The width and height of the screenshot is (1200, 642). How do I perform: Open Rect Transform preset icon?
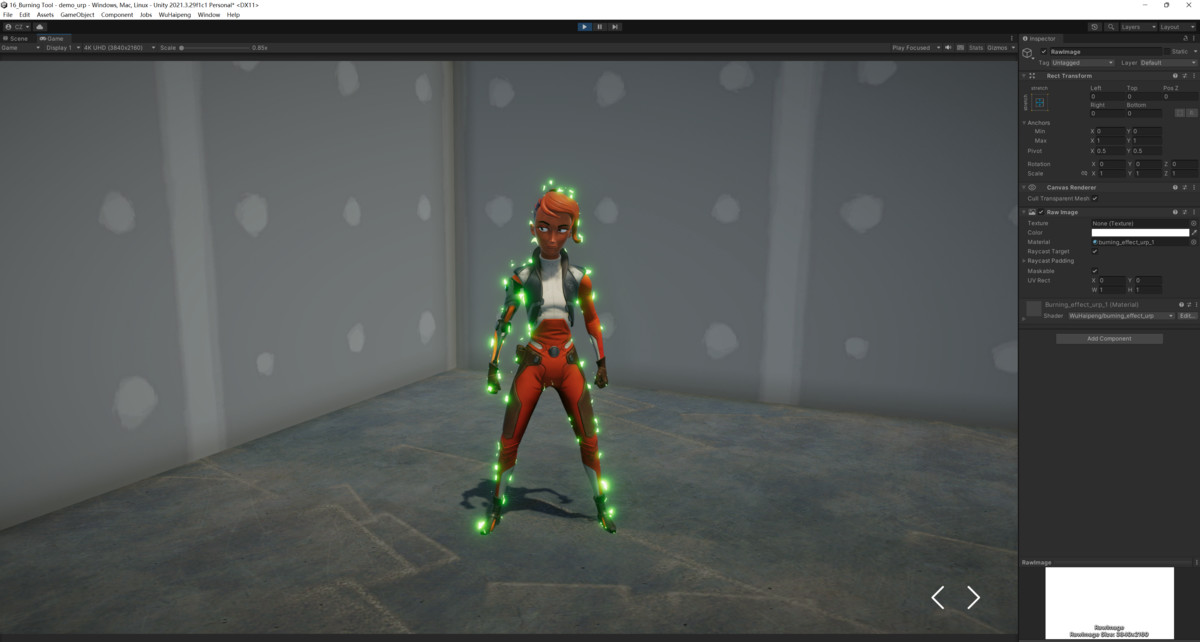pos(1185,76)
